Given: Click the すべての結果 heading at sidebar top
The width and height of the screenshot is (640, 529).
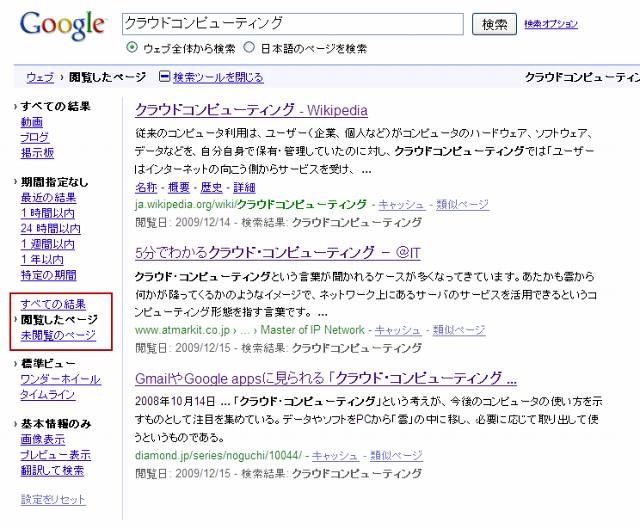Looking at the screenshot, I should 56,107.
